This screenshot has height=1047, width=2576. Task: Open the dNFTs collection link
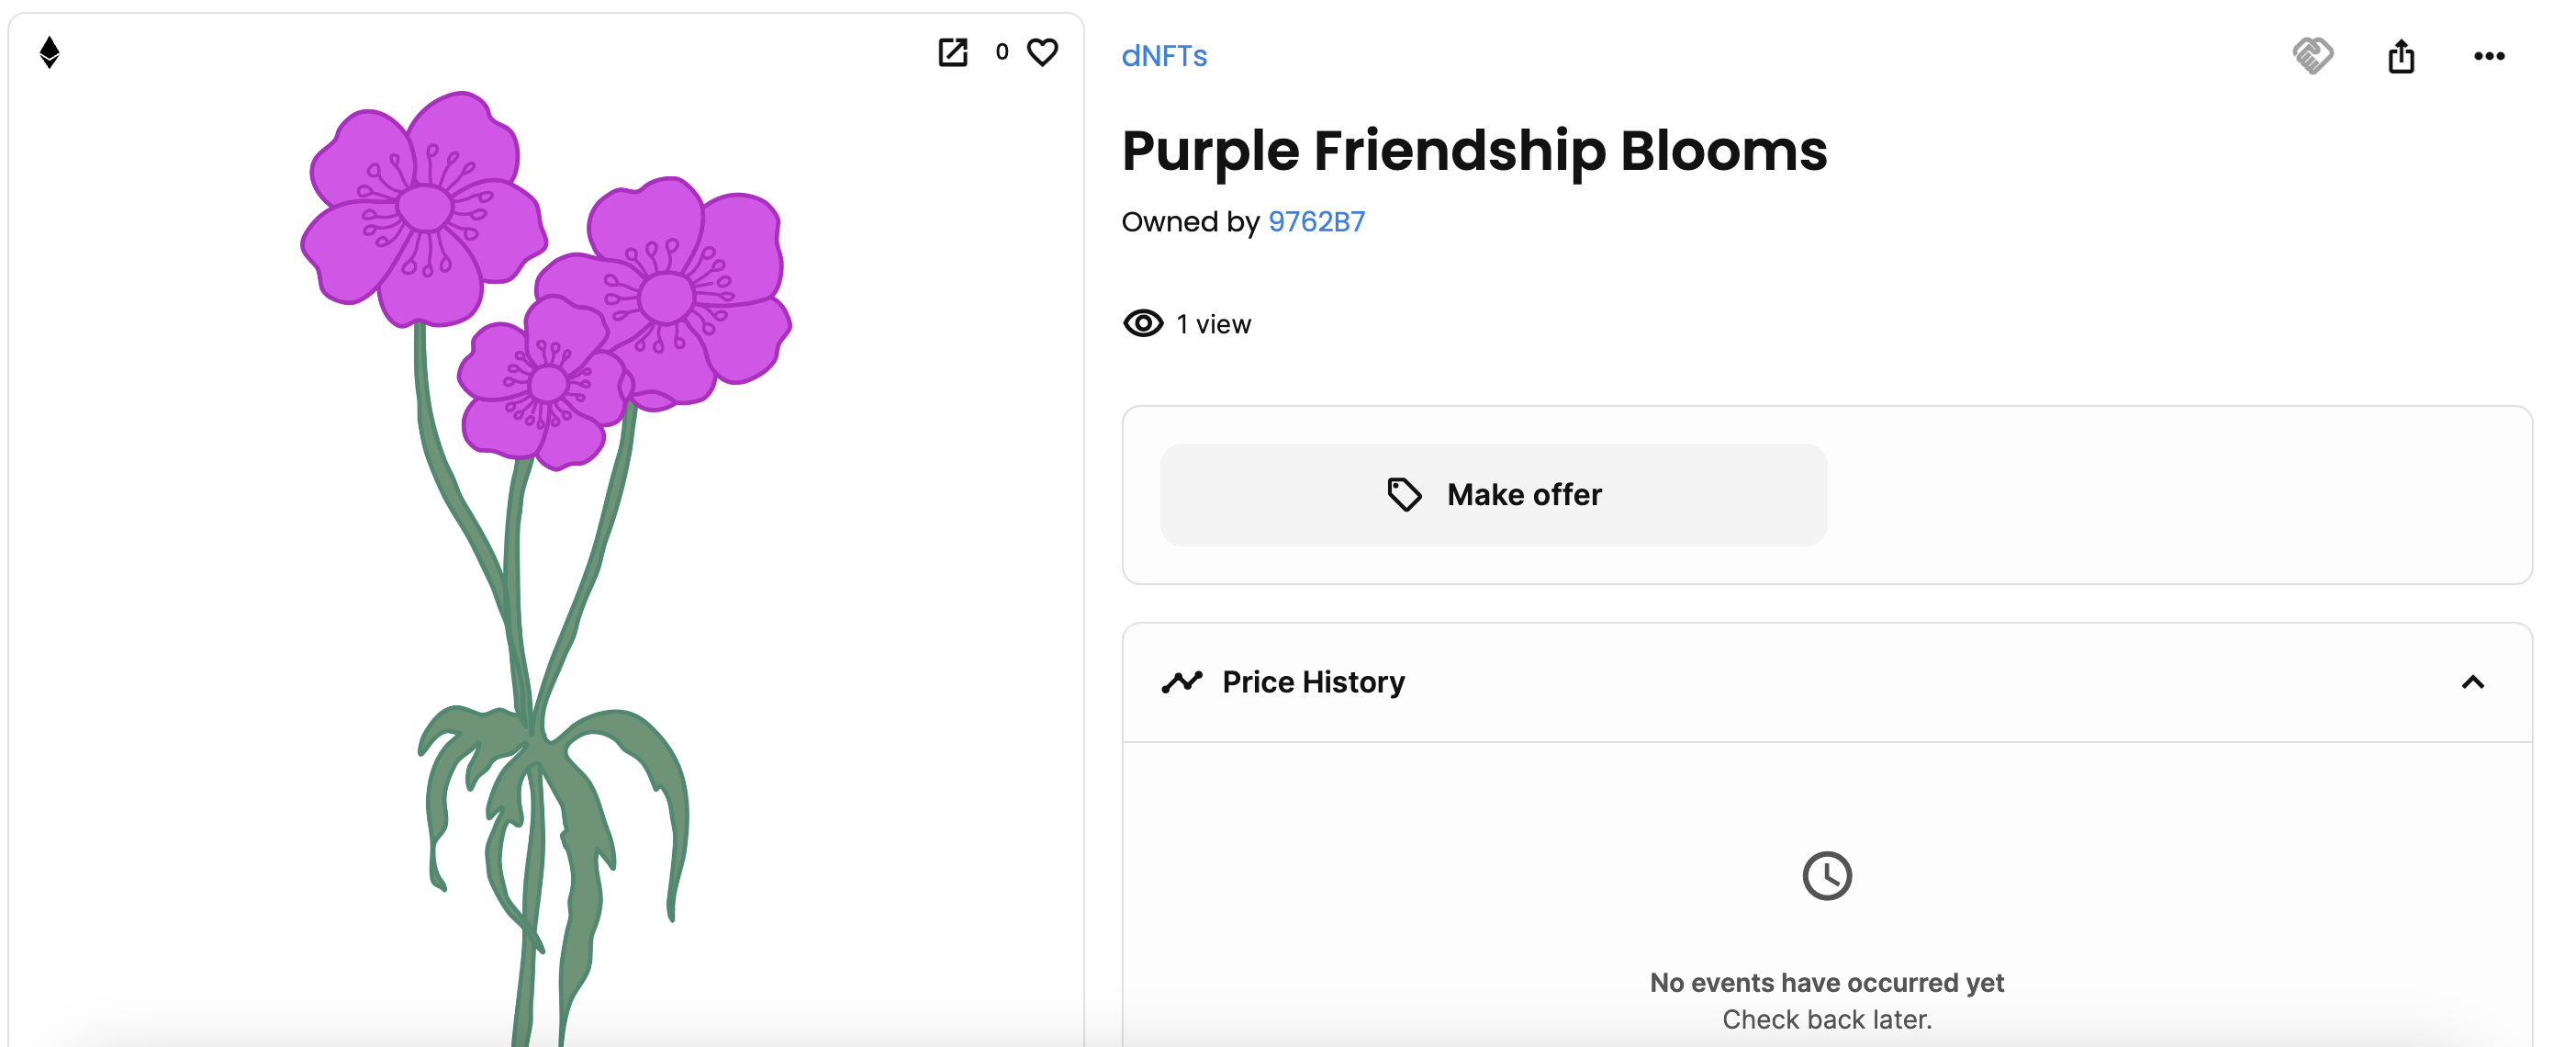1164,56
